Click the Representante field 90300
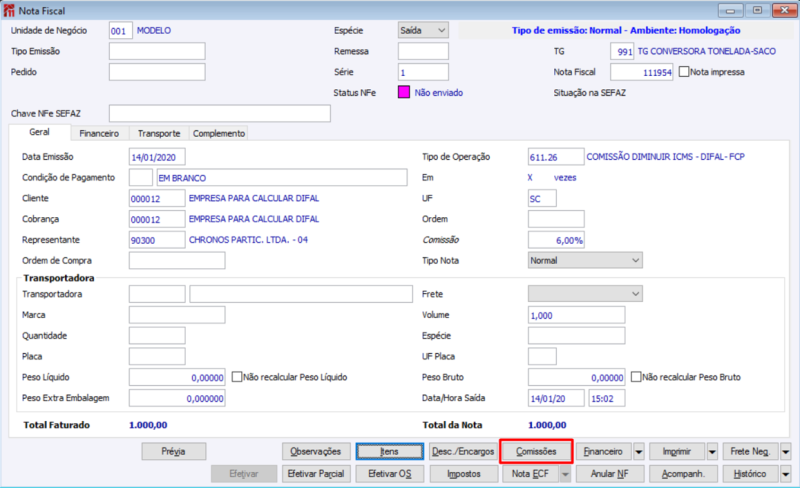800x488 pixels. (157, 240)
